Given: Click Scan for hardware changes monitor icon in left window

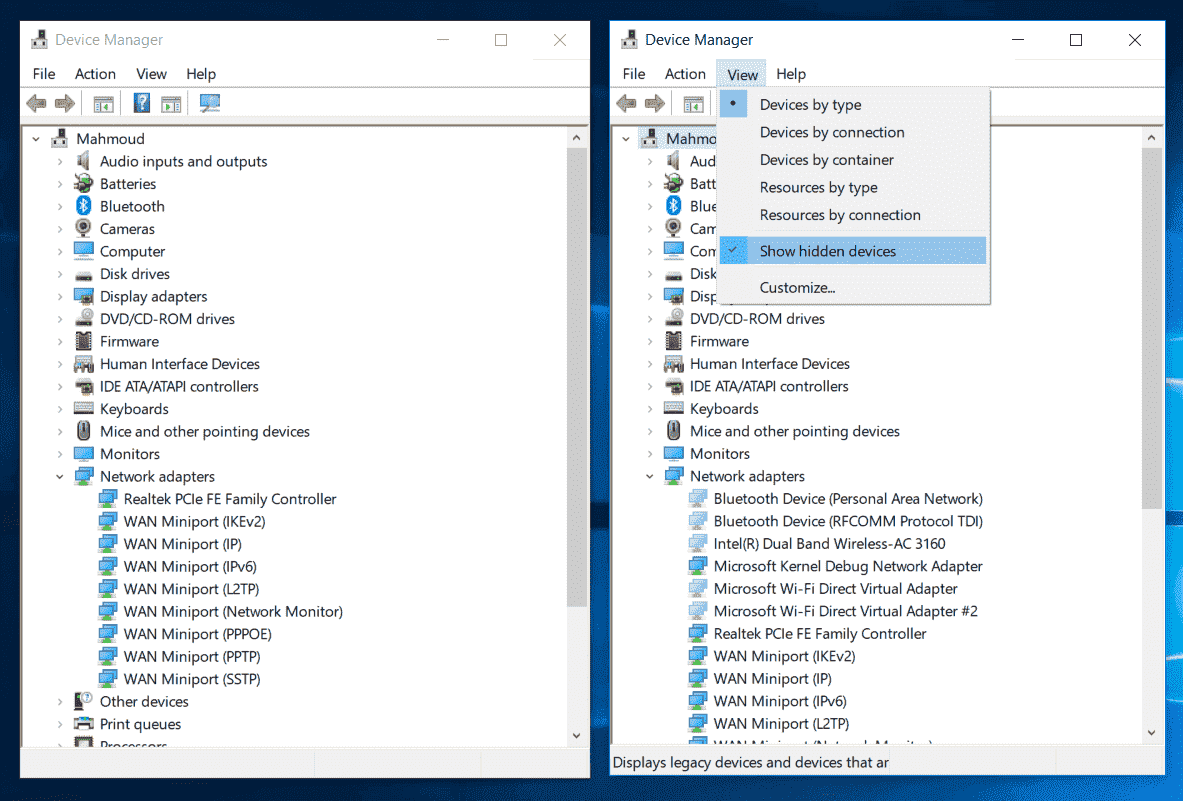Looking at the screenshot, I should 210,103.
